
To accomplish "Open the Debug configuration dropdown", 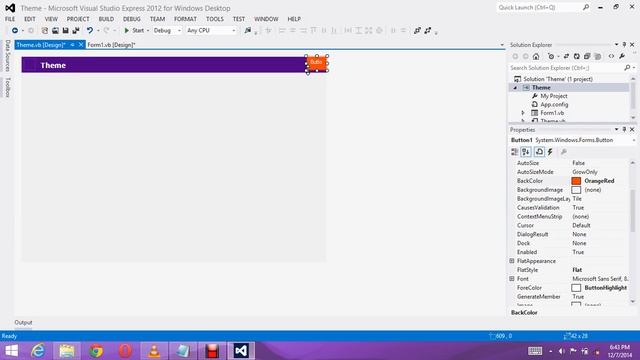I will point(179,31).
